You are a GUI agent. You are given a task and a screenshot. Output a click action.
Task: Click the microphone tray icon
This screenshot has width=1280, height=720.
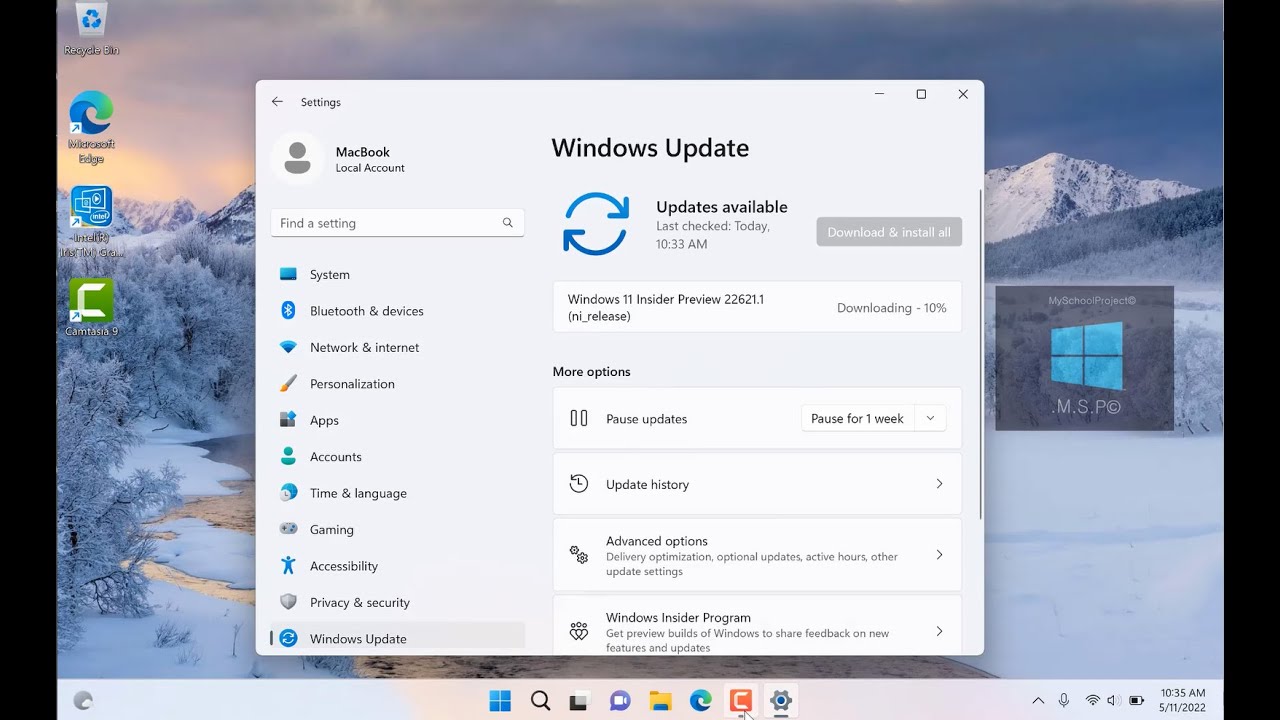click(x=1064, y=701)
